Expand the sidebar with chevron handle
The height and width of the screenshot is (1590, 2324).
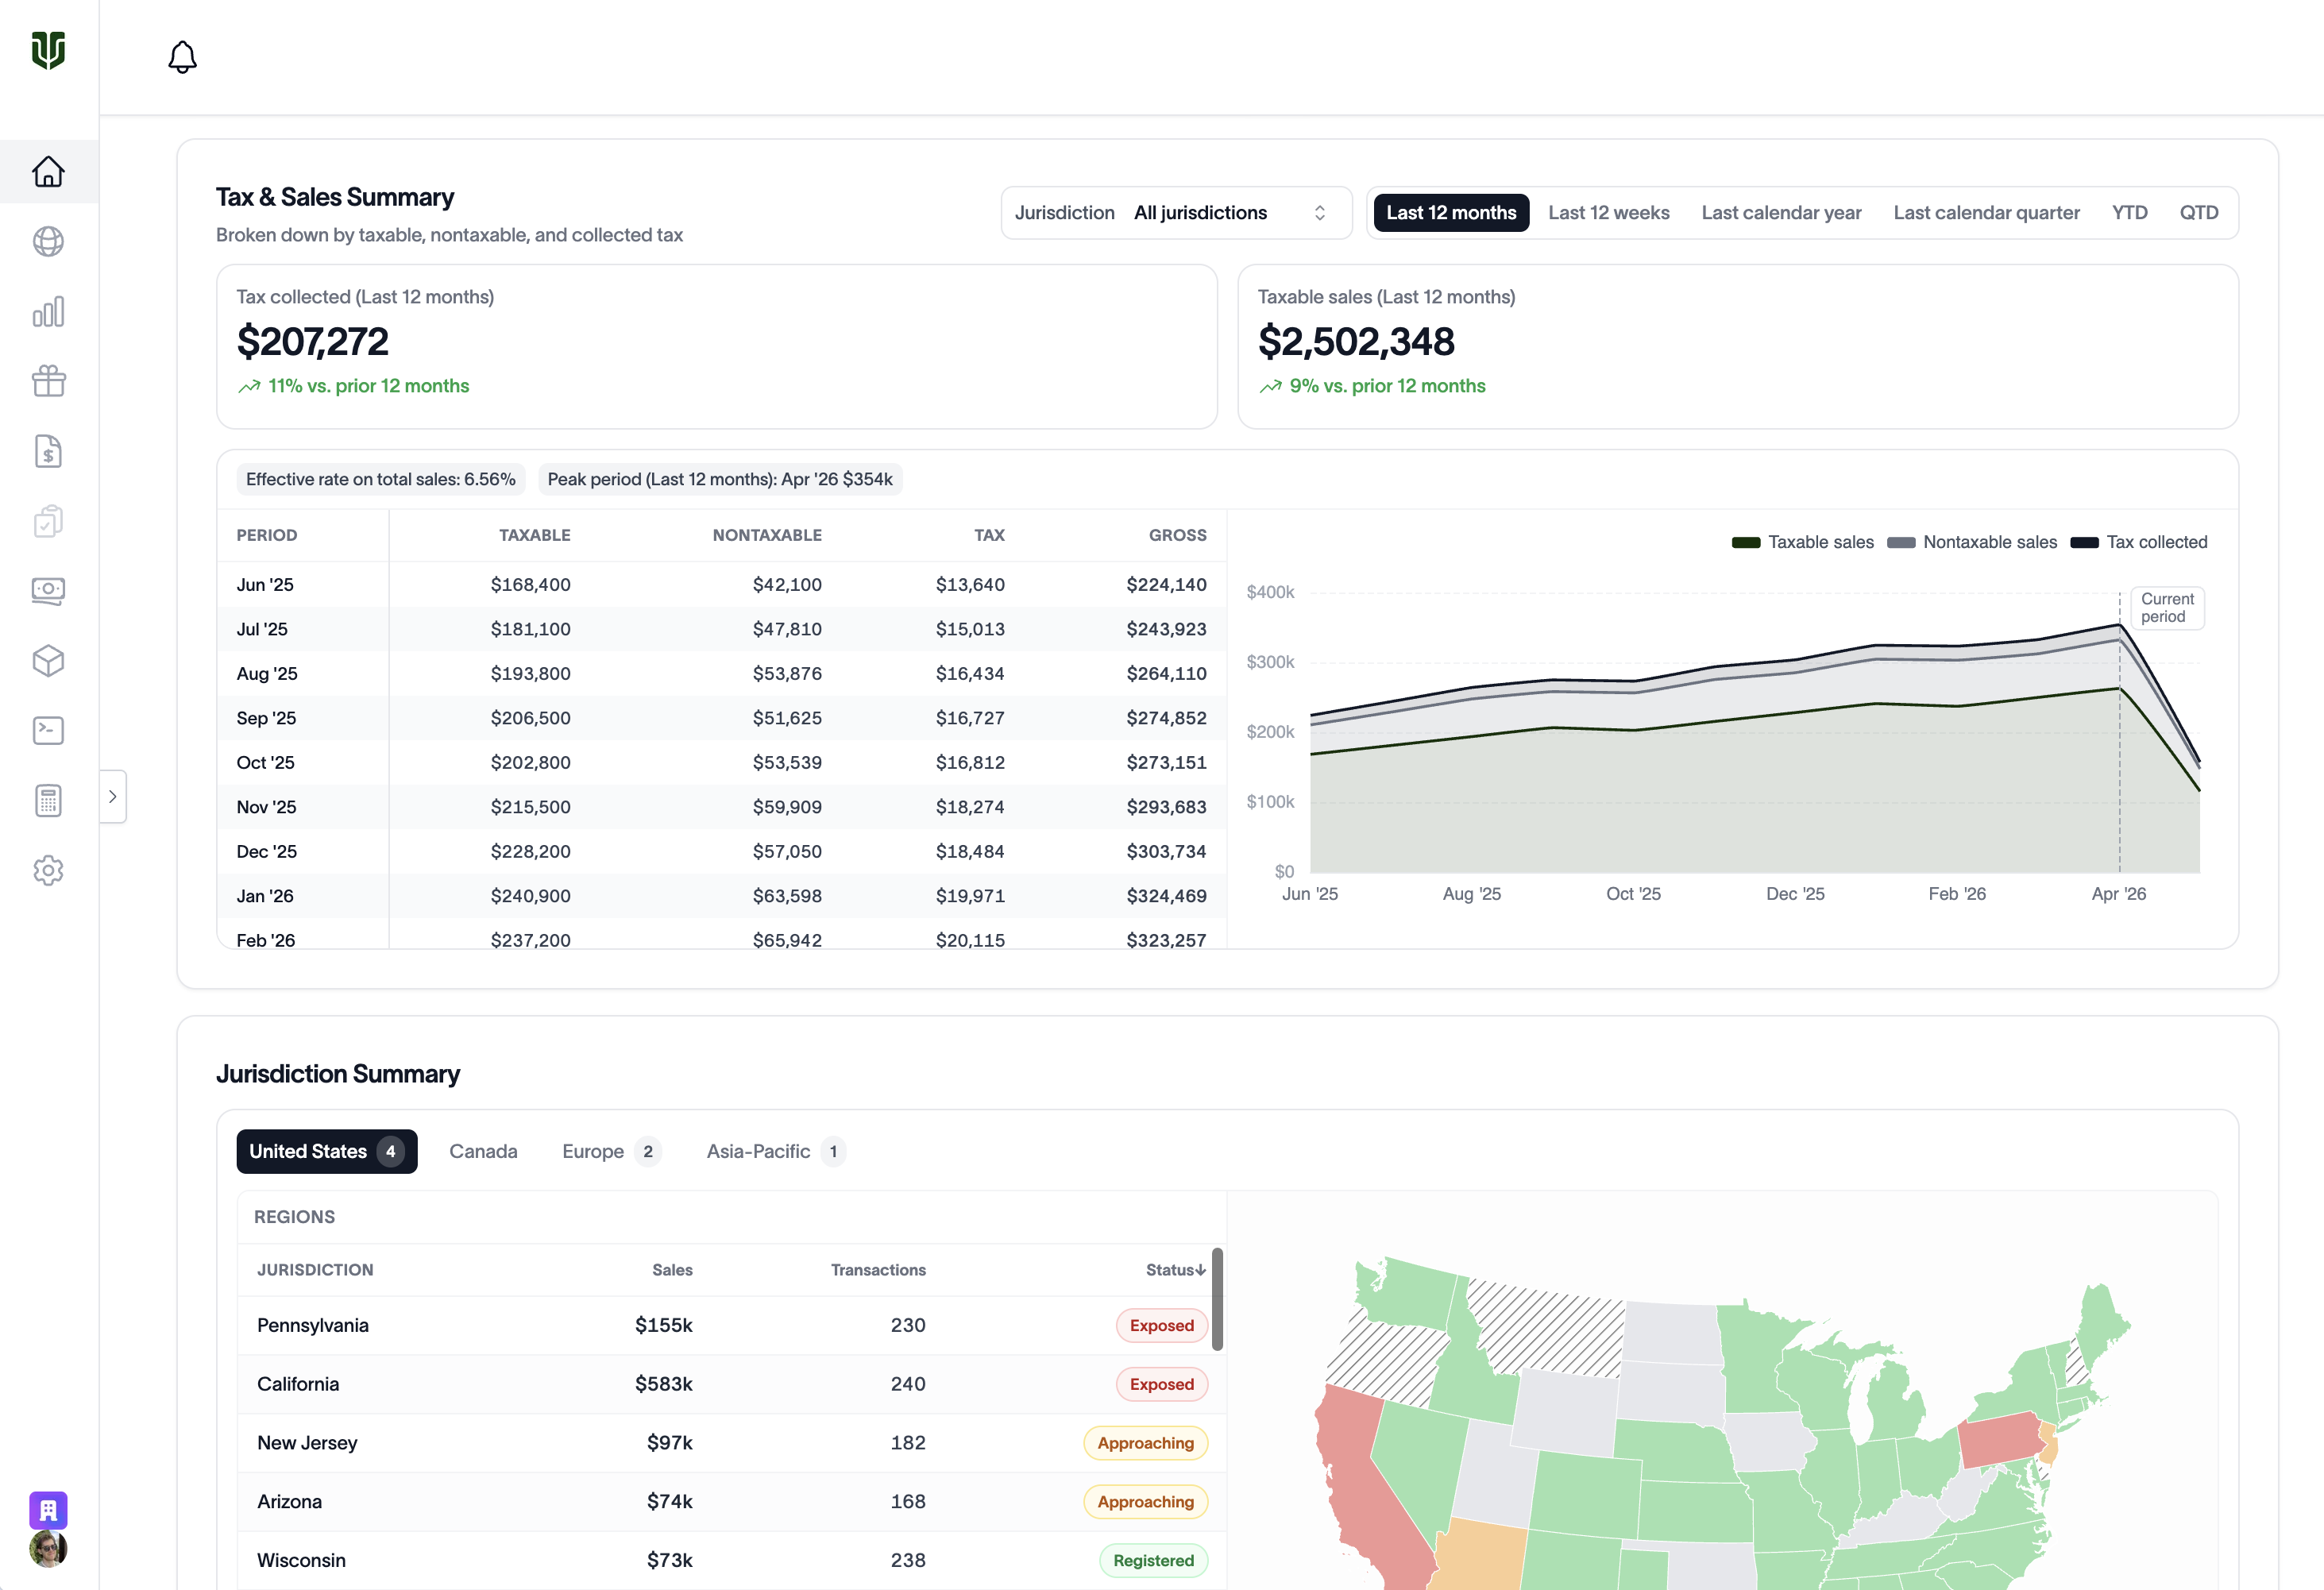pyautogui.click(x=113, y=797)
